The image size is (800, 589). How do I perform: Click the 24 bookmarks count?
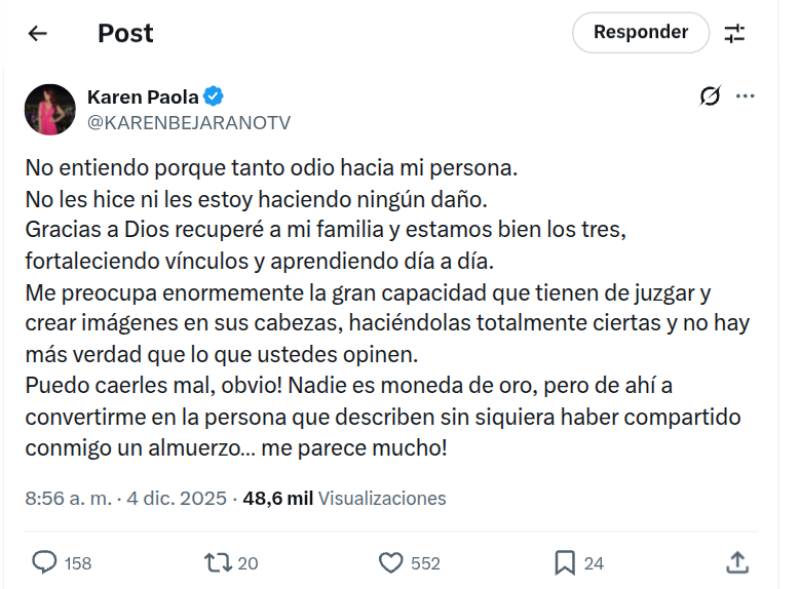coord(594,564)
